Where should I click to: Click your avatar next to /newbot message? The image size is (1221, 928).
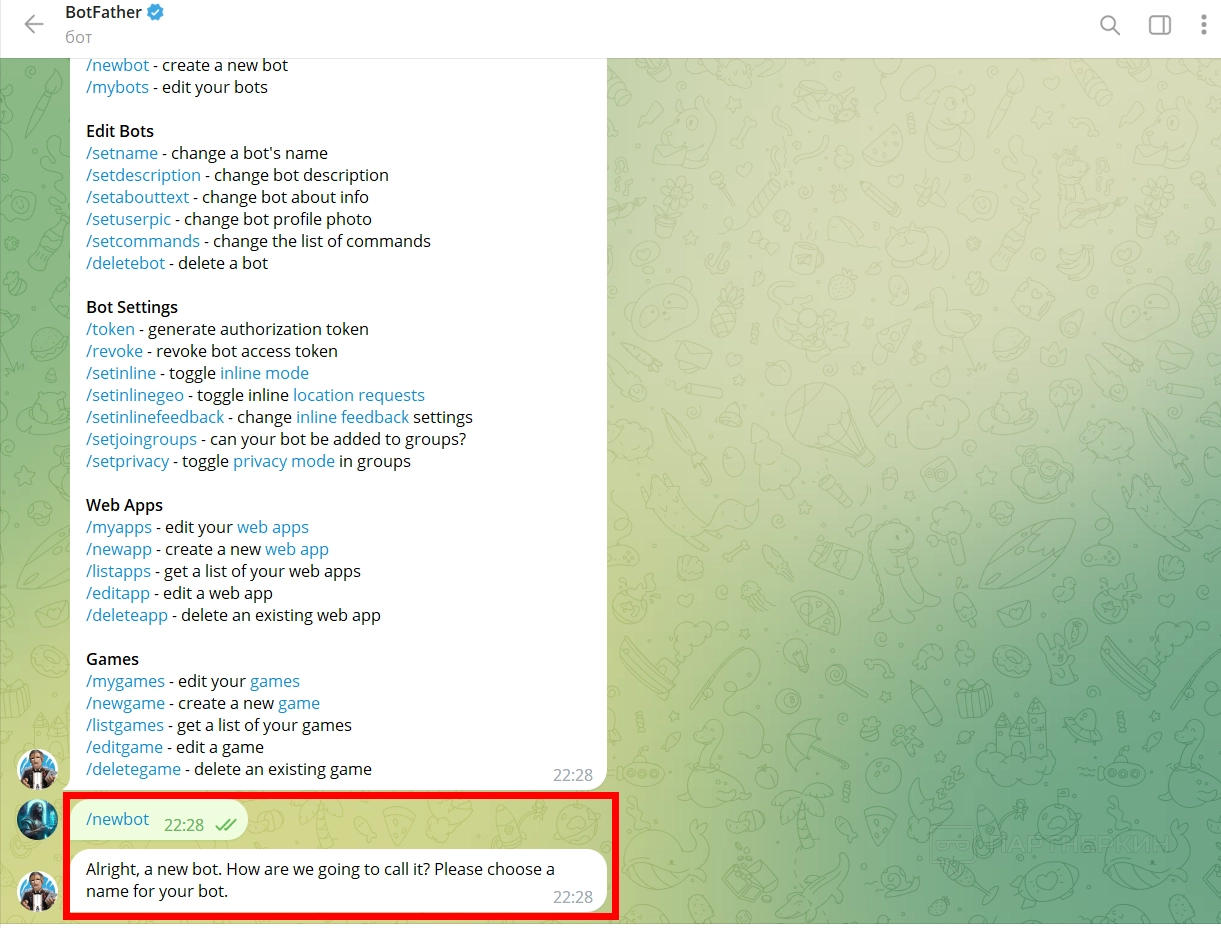coord(38,820)
